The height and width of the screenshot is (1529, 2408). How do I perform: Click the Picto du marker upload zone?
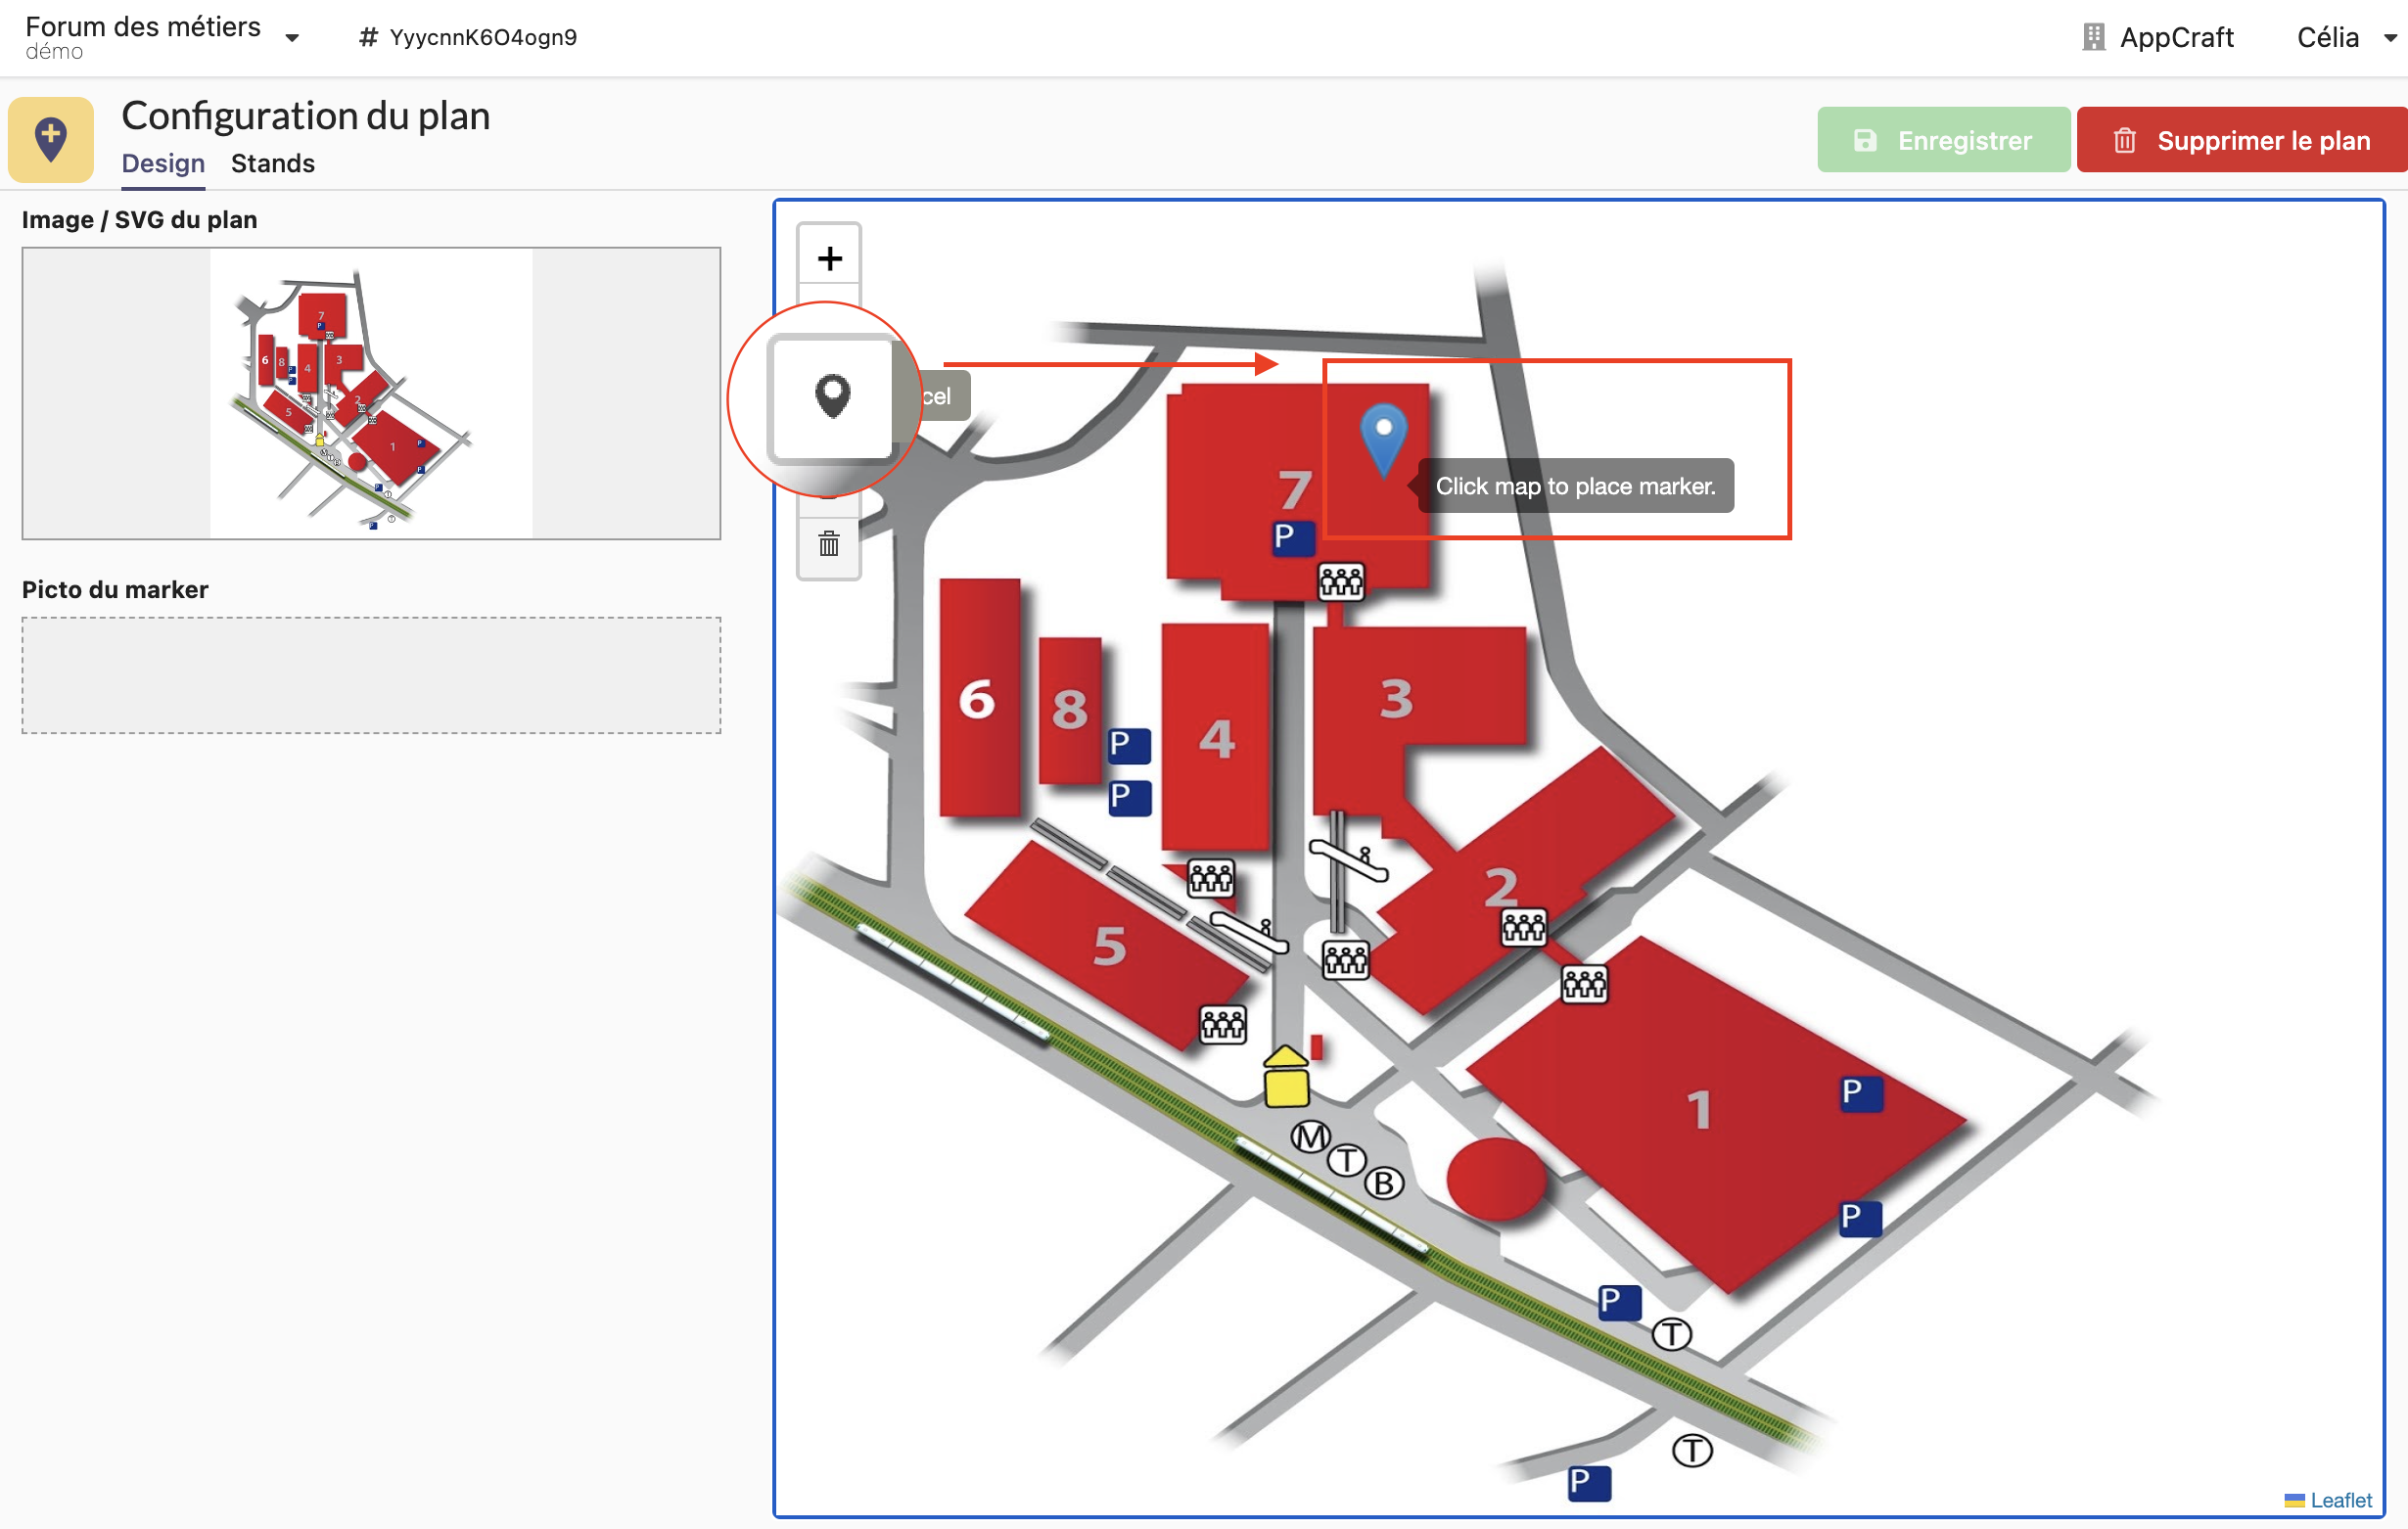pyautogui.click(x=371, y=675)
